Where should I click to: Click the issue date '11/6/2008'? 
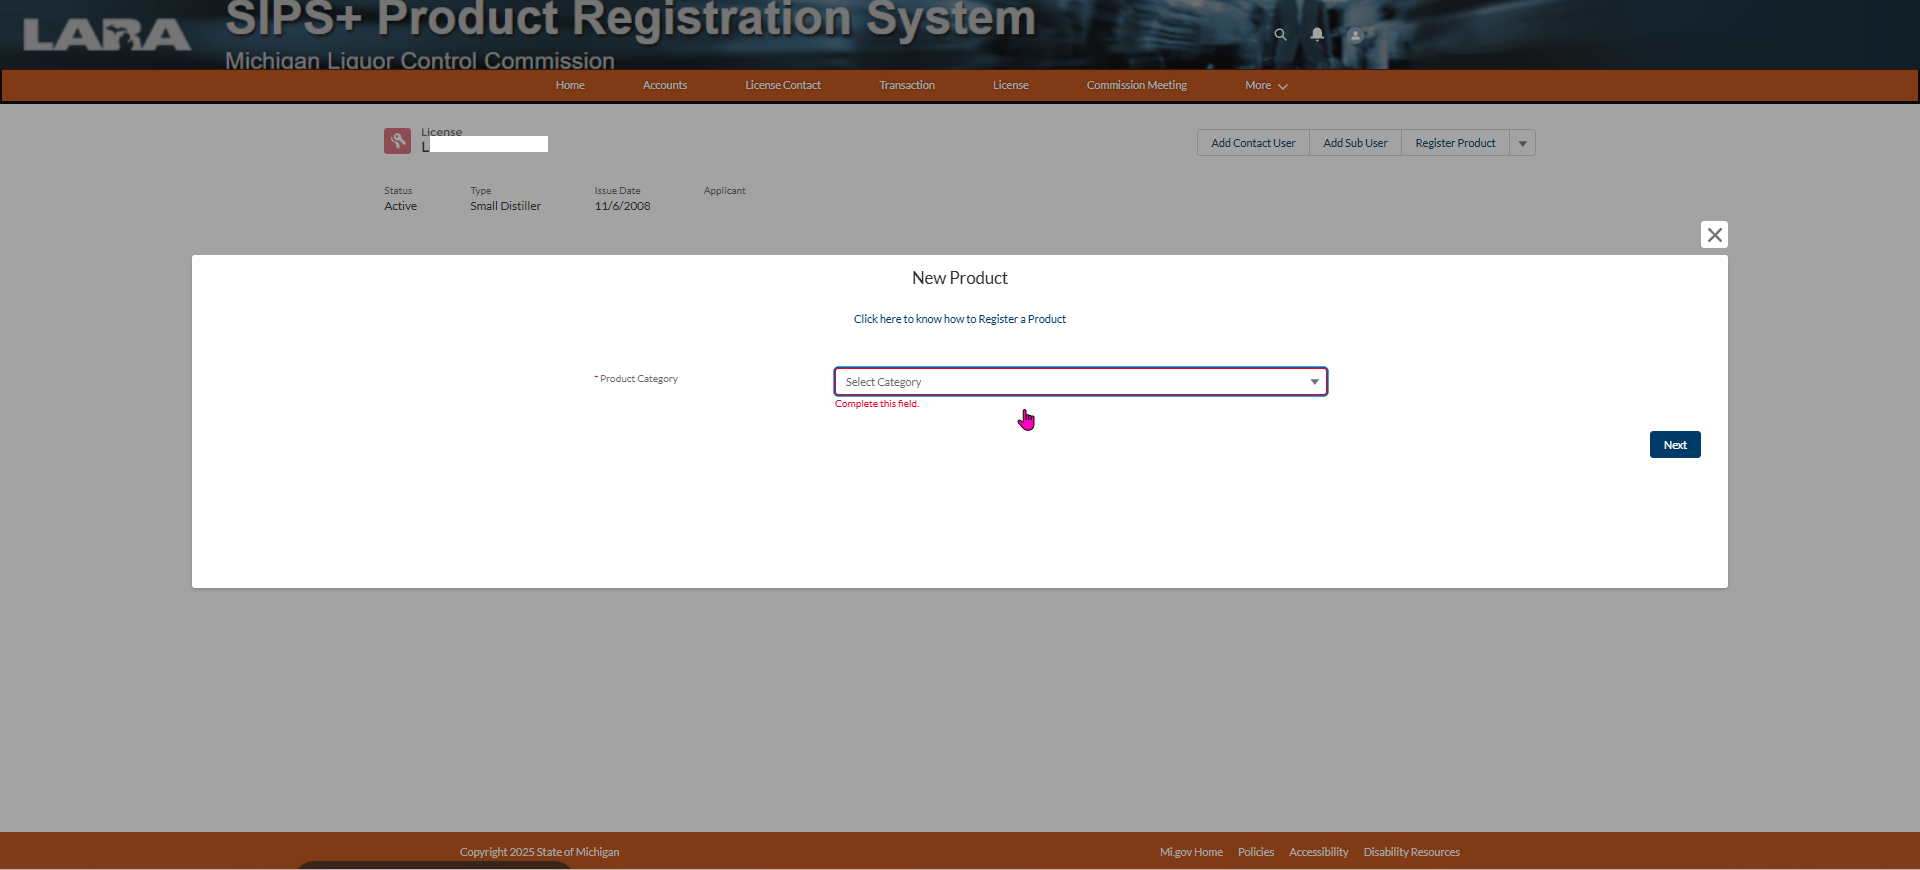tap(622, 206)
